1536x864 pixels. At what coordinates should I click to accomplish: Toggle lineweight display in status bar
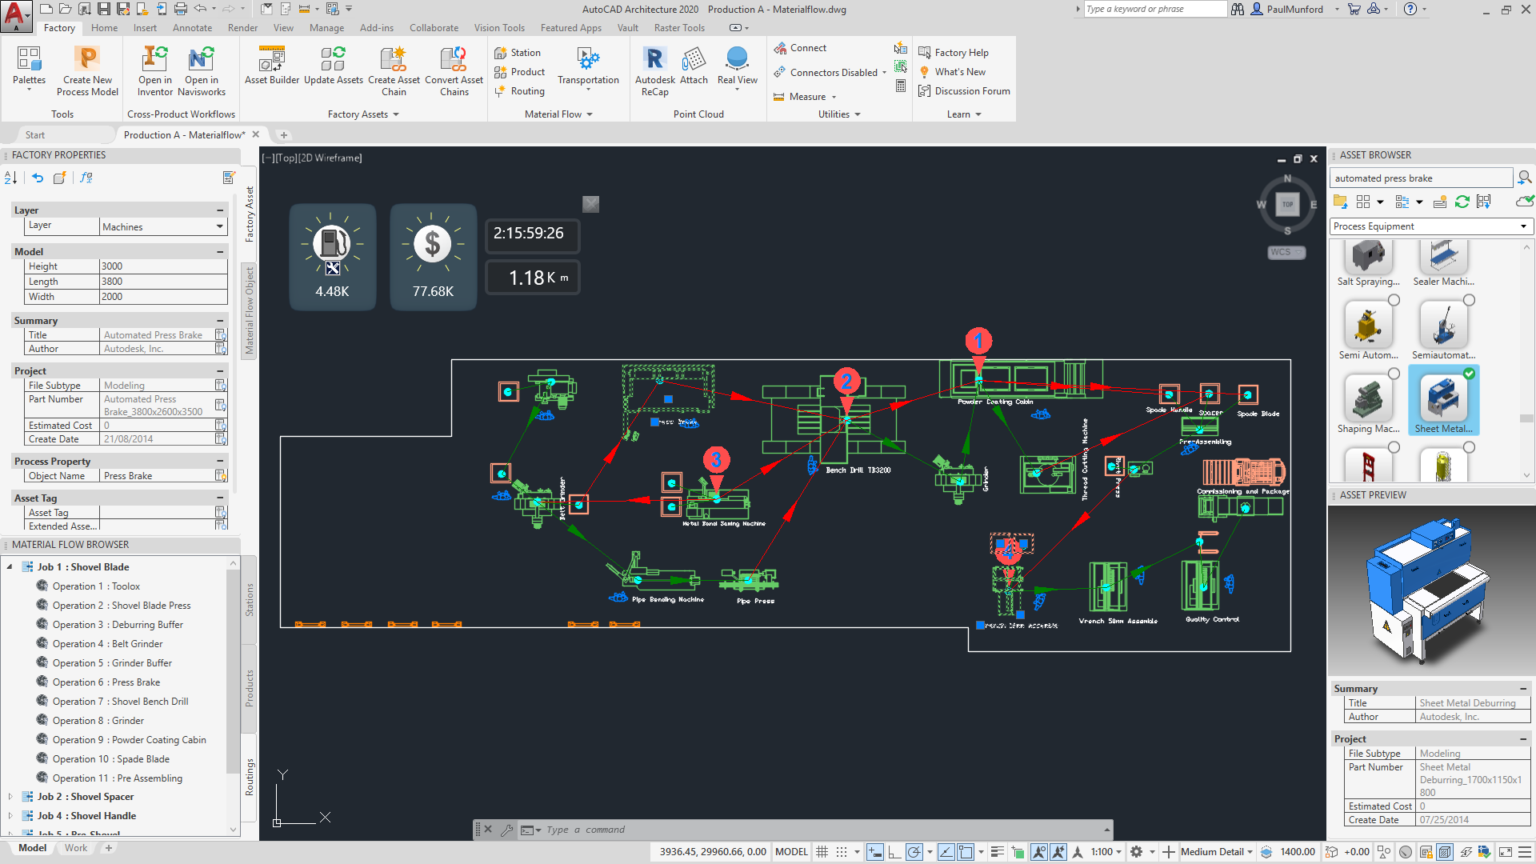997,852
